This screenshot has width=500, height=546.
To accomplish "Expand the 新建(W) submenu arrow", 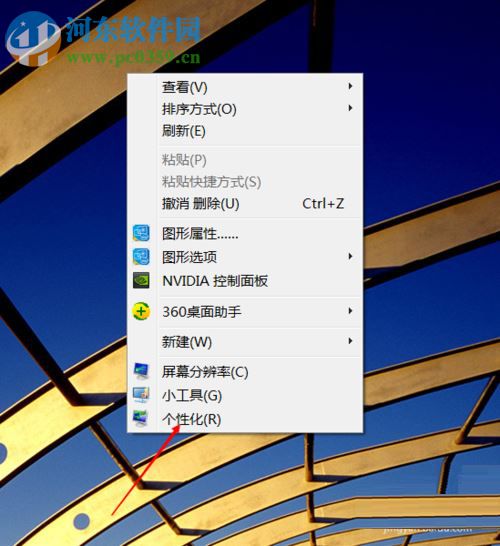I will (x=350, y=341).
